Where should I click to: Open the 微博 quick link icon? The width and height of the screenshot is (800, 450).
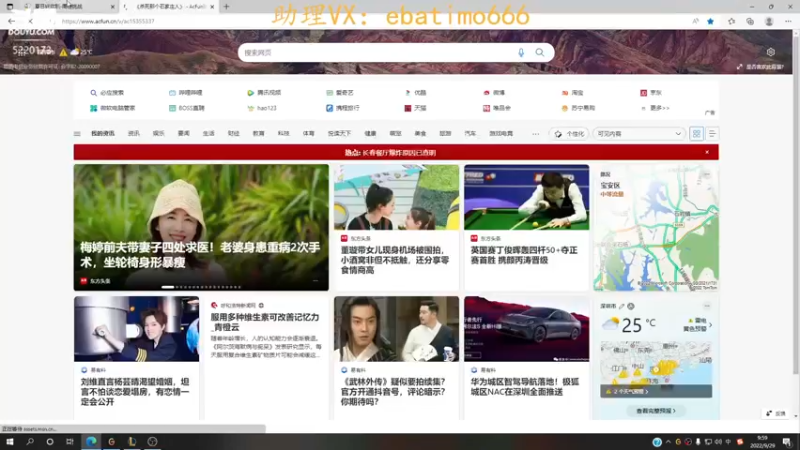point(486,93)
